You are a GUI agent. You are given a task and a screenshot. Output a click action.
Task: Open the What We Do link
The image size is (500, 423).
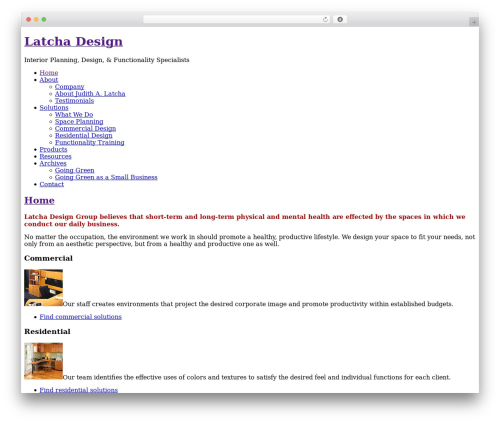tap(74, 115)
